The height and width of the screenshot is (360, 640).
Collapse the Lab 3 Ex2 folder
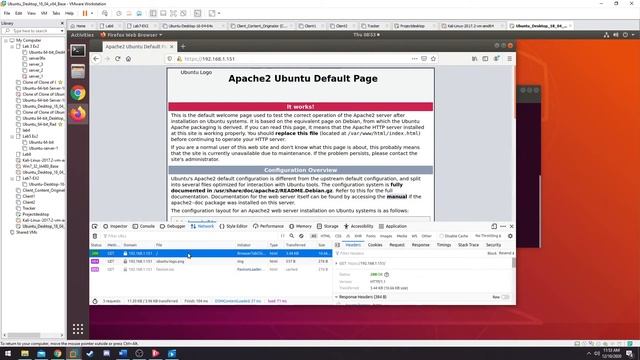pos(12,47)
